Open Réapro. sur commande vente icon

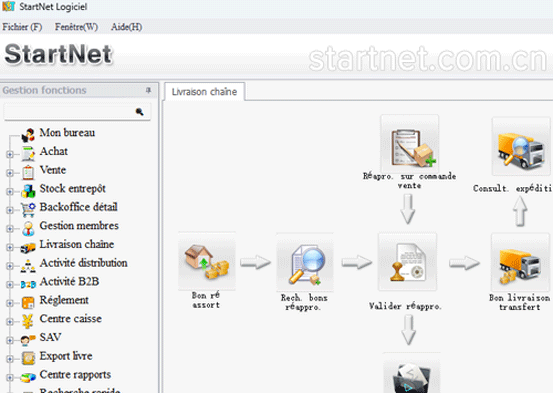point(409,144)
